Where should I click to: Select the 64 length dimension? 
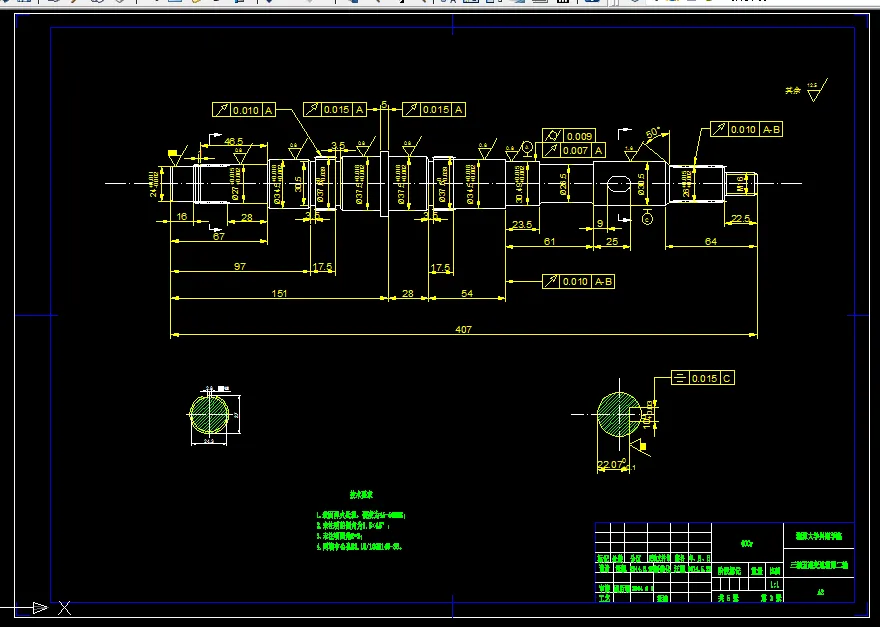coord(711,241)
